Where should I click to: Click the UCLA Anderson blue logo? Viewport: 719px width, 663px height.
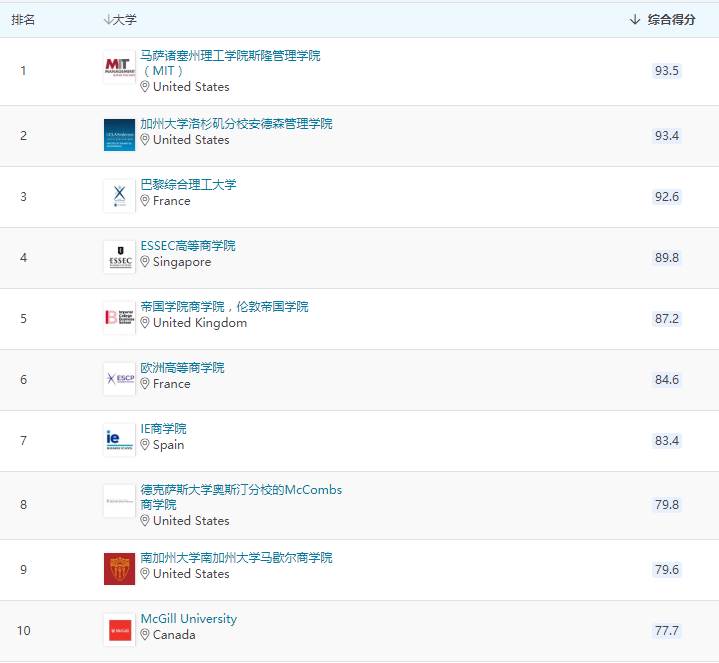click(x=119, y=135)
